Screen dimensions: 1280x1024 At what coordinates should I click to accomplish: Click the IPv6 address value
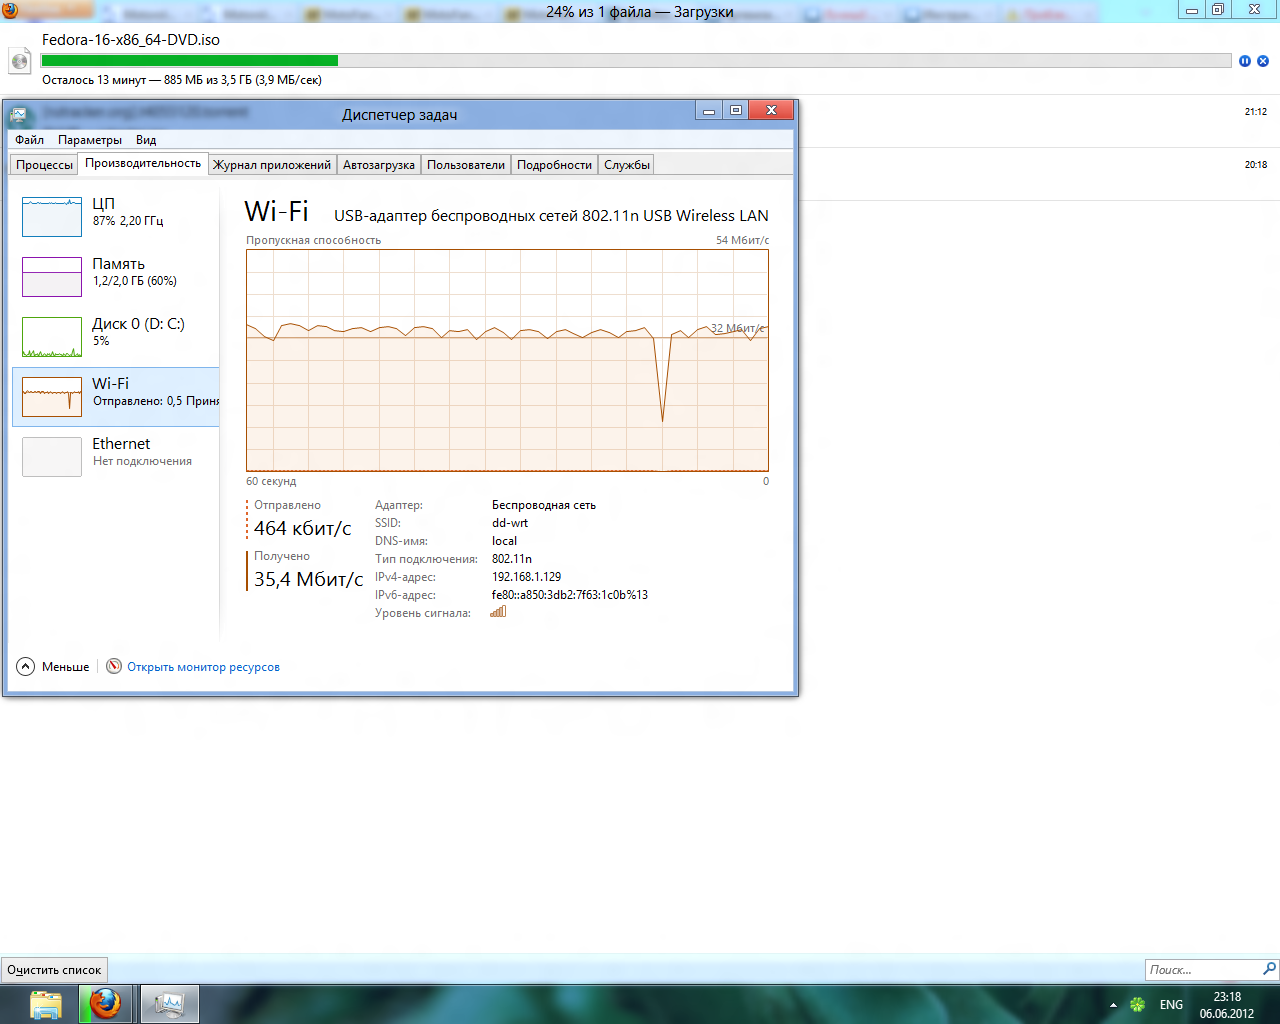tap(570, 595)
